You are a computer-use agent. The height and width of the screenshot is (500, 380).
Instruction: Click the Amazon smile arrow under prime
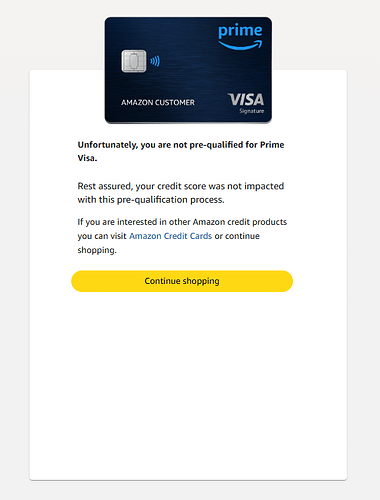(240, 45)
